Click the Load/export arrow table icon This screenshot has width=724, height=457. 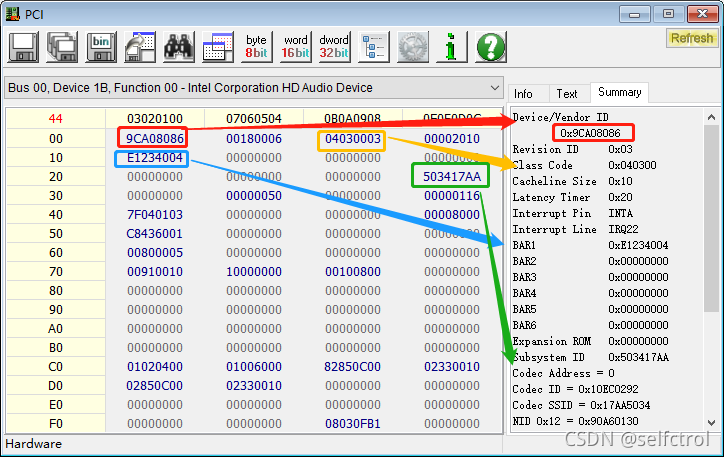click(140, 47)
